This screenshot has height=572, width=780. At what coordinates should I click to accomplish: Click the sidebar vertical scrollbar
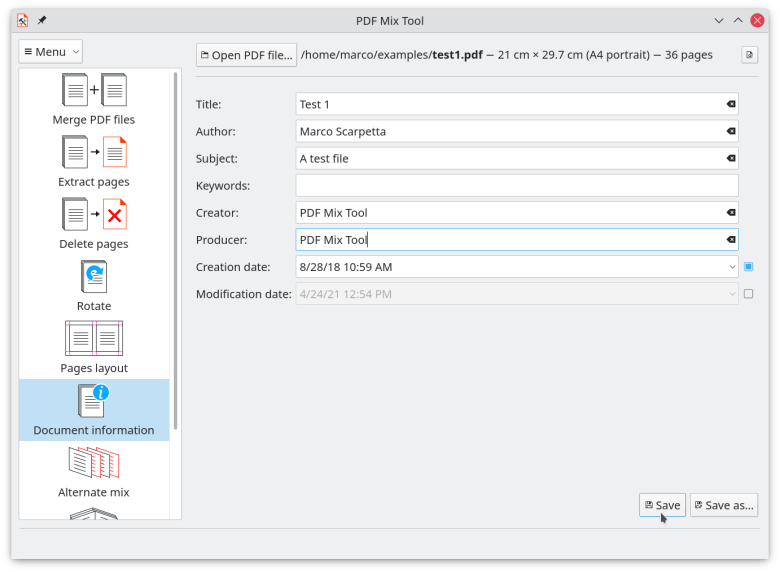click(x=176, y=250)
